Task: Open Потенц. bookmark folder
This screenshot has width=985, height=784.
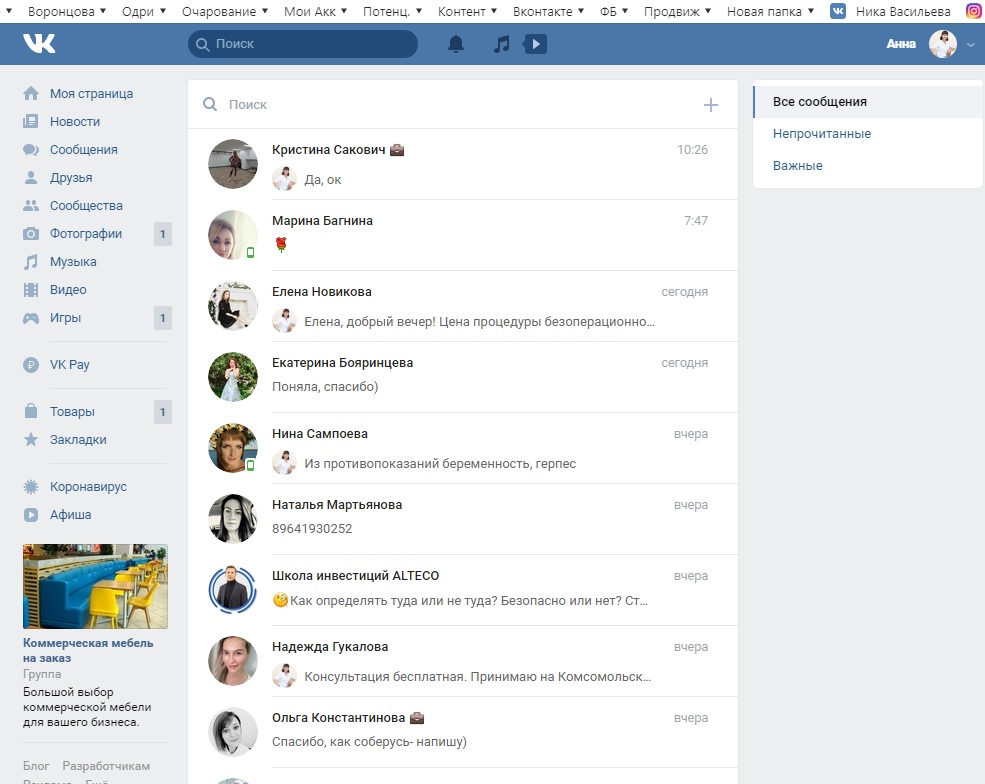Action: pos(393,11)
